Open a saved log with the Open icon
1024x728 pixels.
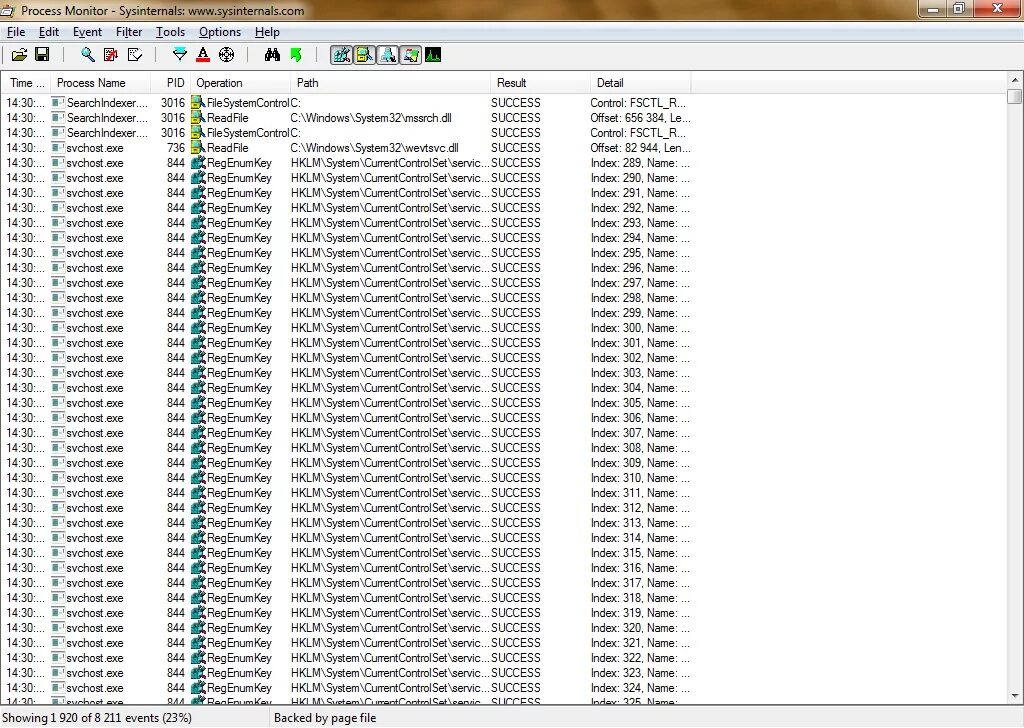click(20, 55)
